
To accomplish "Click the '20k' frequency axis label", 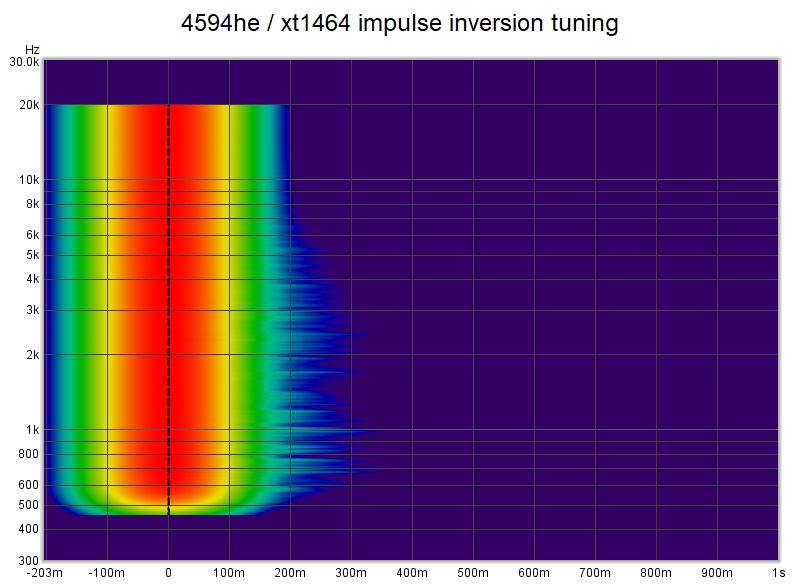I will coord(29,105).
